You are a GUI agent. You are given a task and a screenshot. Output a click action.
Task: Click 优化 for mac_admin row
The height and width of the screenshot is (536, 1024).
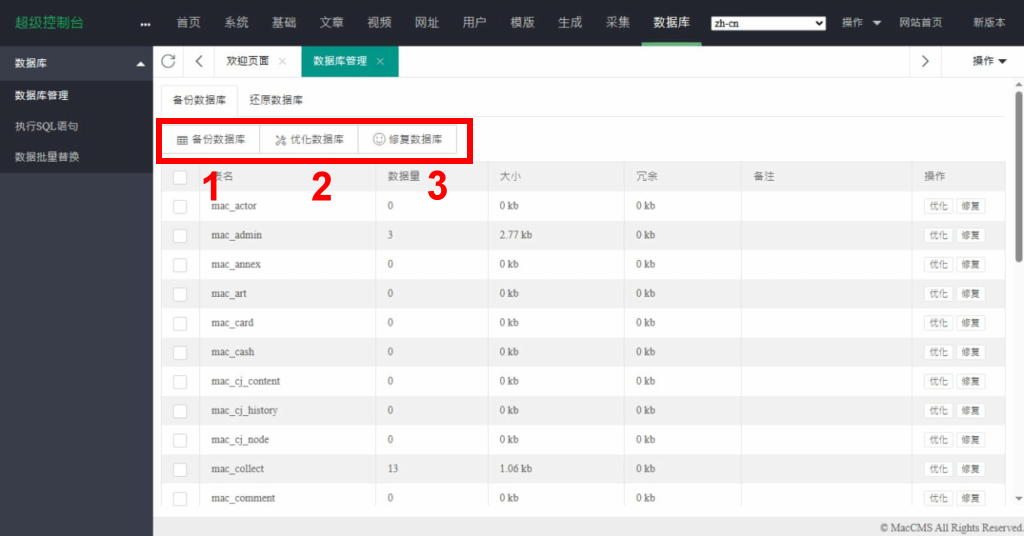pos(938,236)
